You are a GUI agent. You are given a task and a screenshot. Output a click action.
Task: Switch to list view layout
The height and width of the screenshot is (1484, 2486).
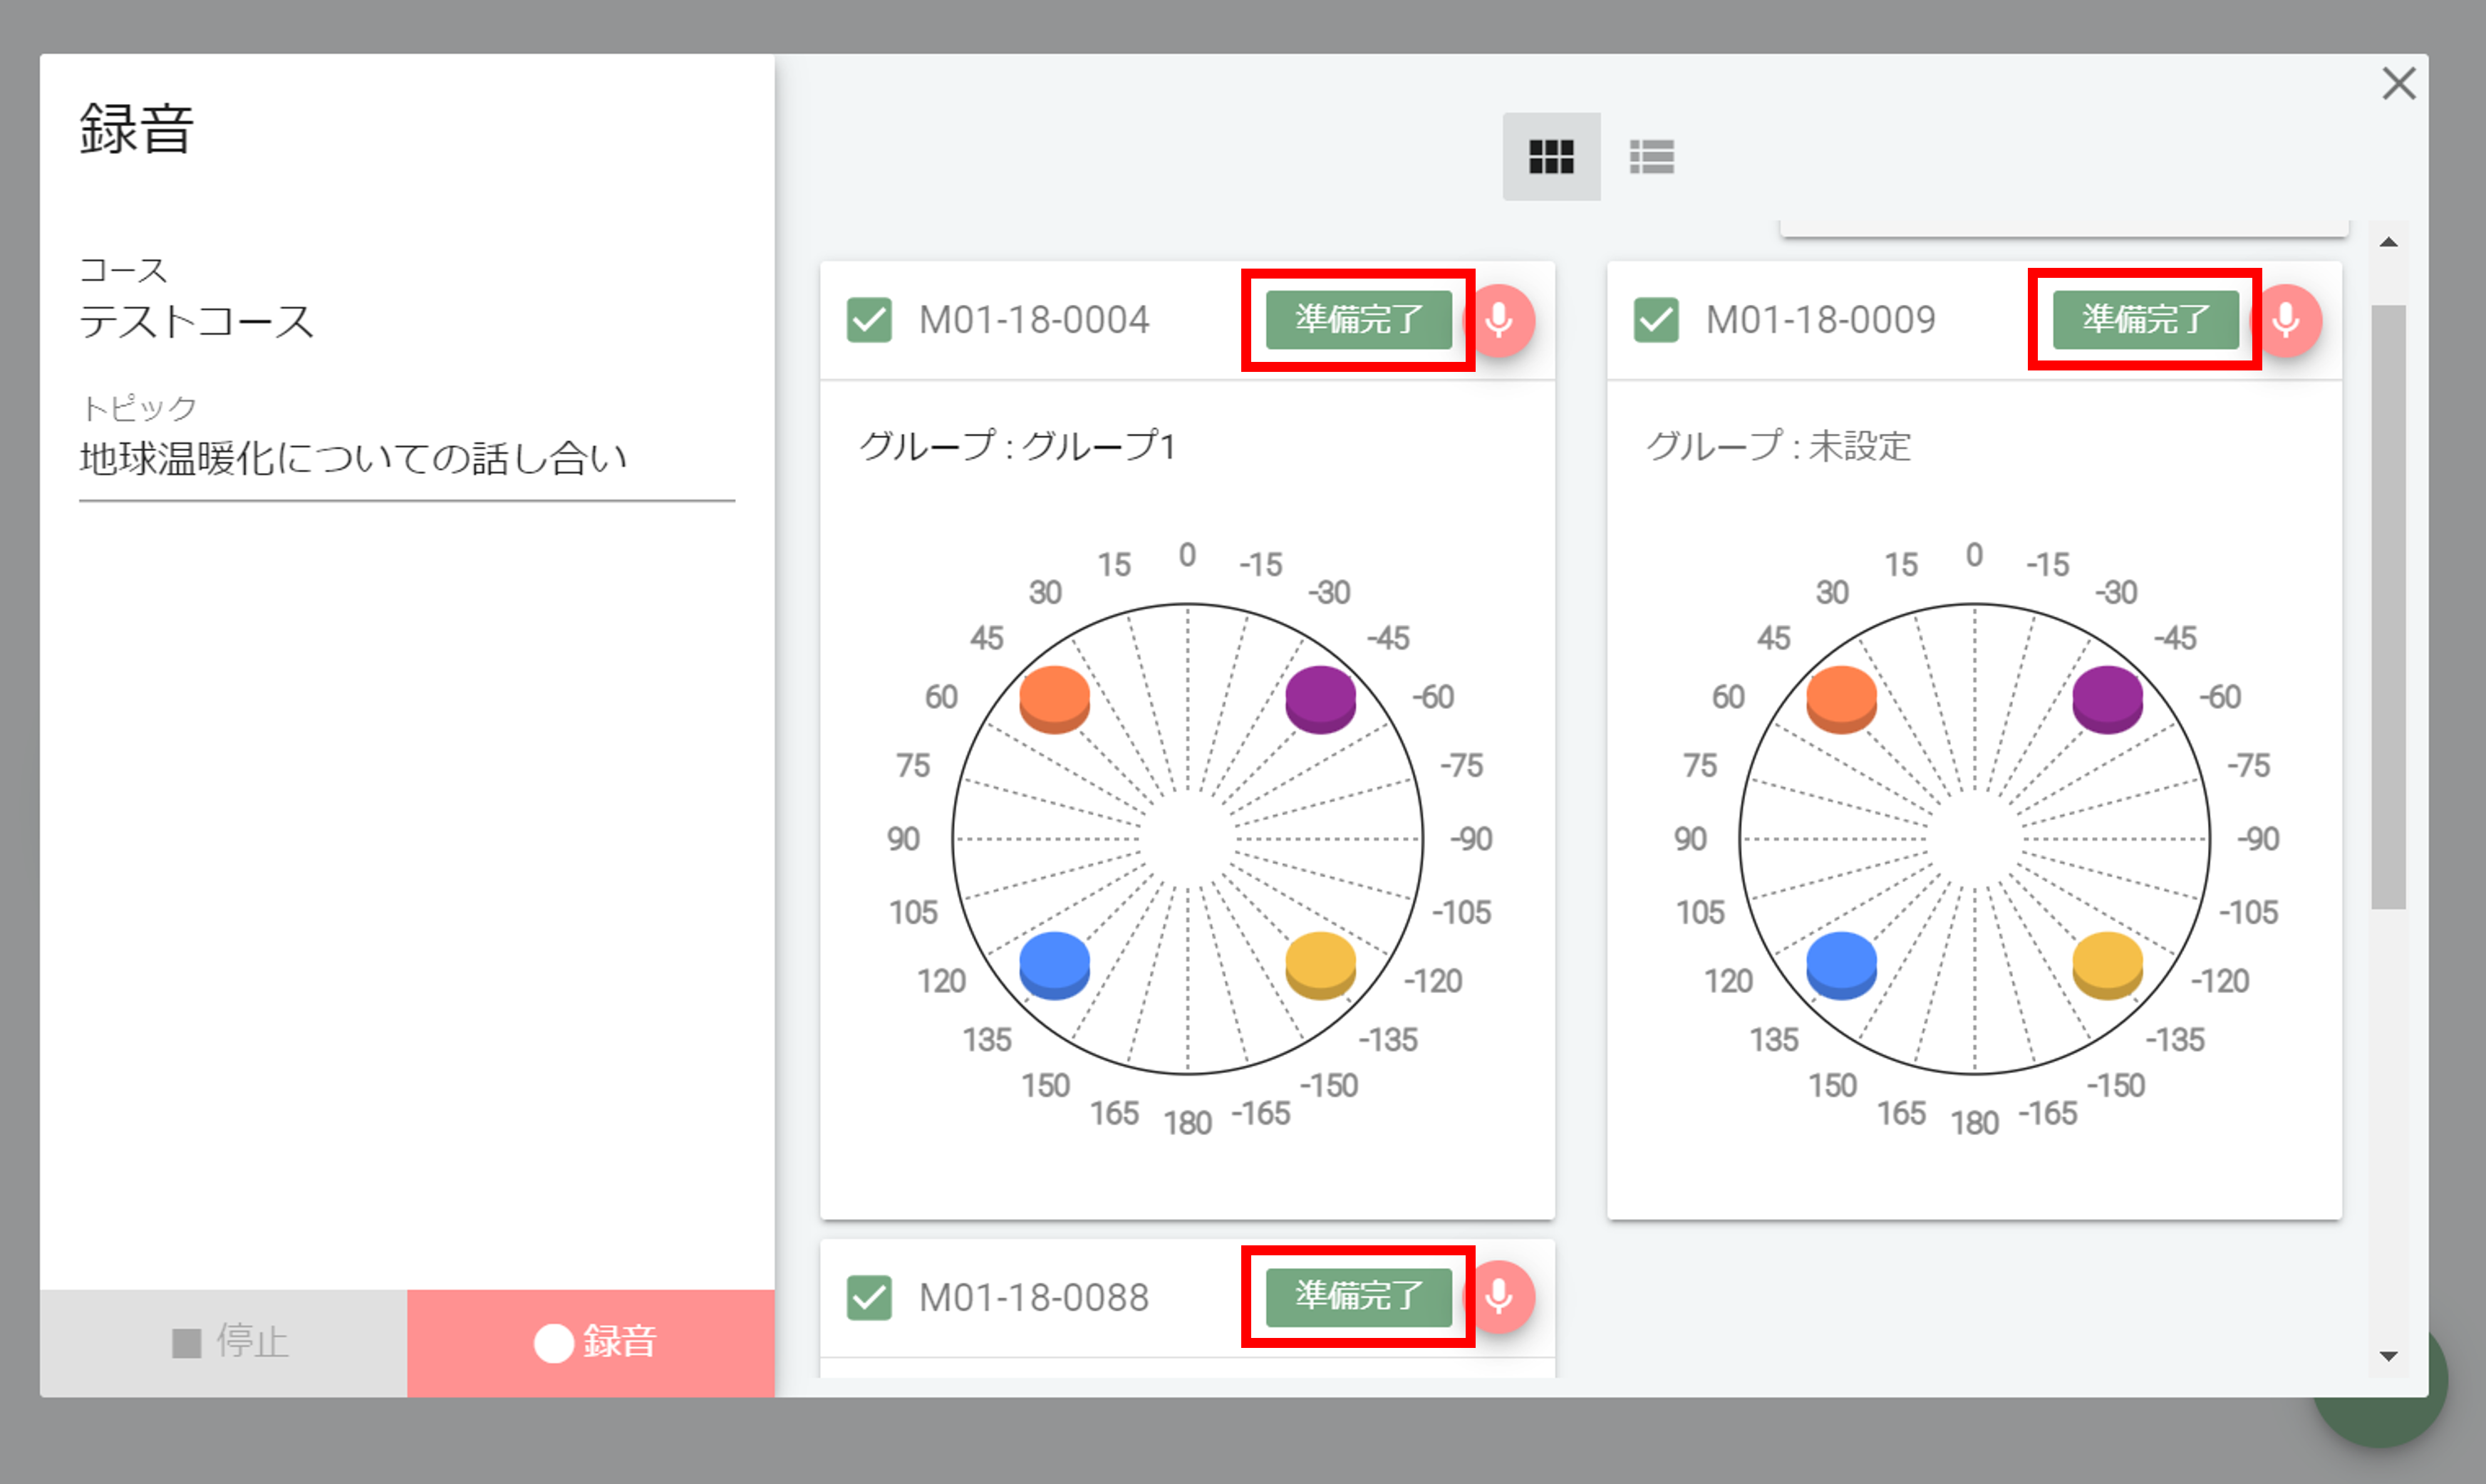[x=1651, y=156]
